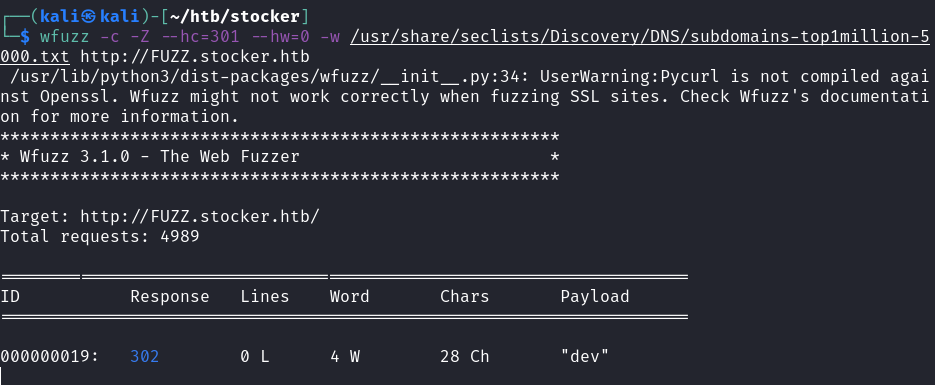
Task: Click the kali@kali prompt username
Action: [x=80, y=17]
